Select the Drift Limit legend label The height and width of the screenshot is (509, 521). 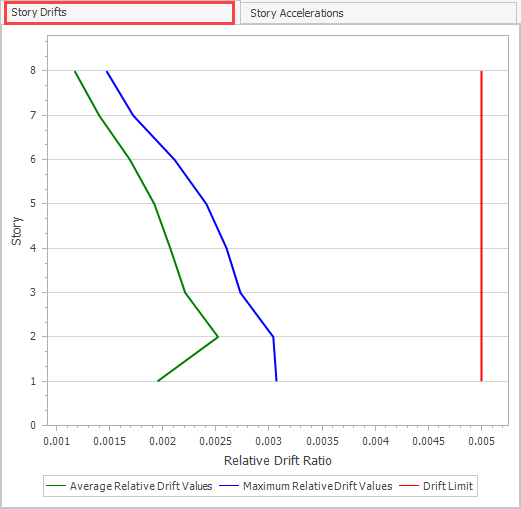tap(448, 486)
